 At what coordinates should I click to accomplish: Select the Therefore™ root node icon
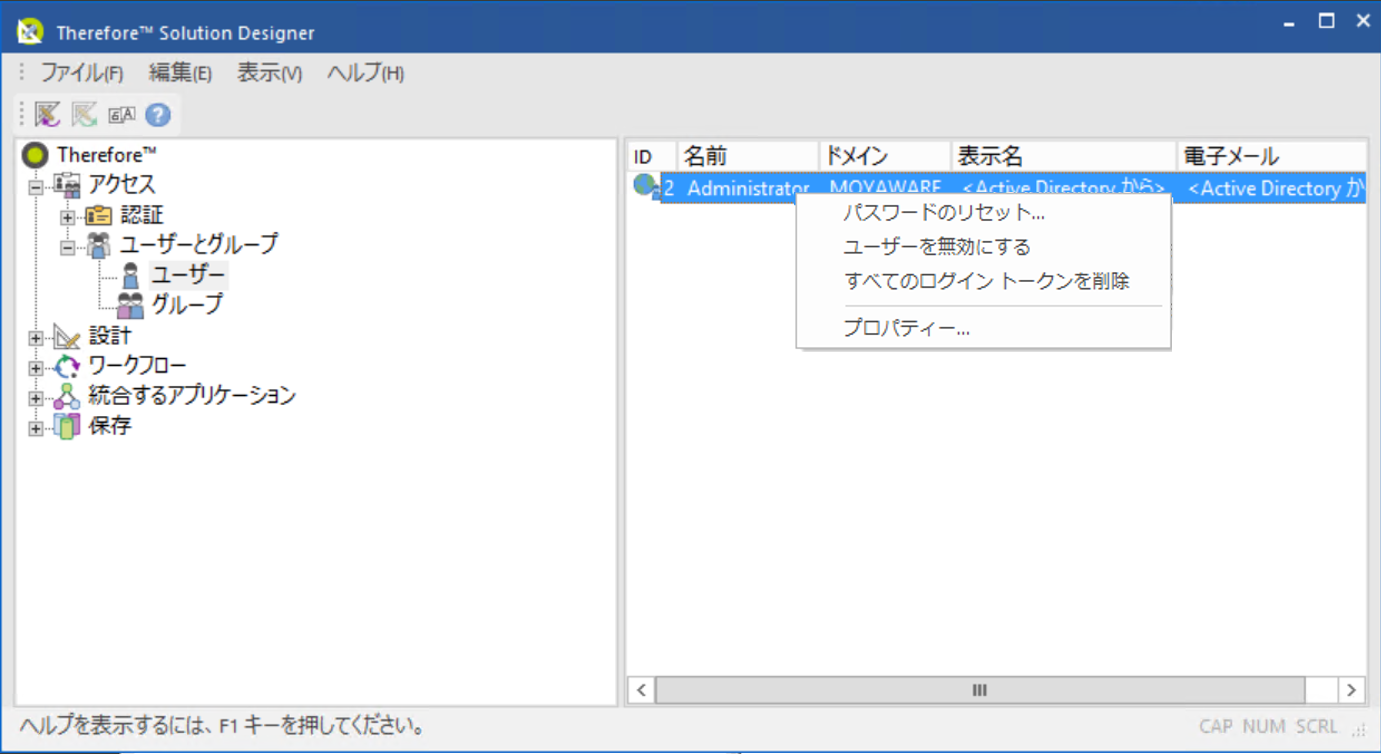pyautogui.click(x=35, y=155)
